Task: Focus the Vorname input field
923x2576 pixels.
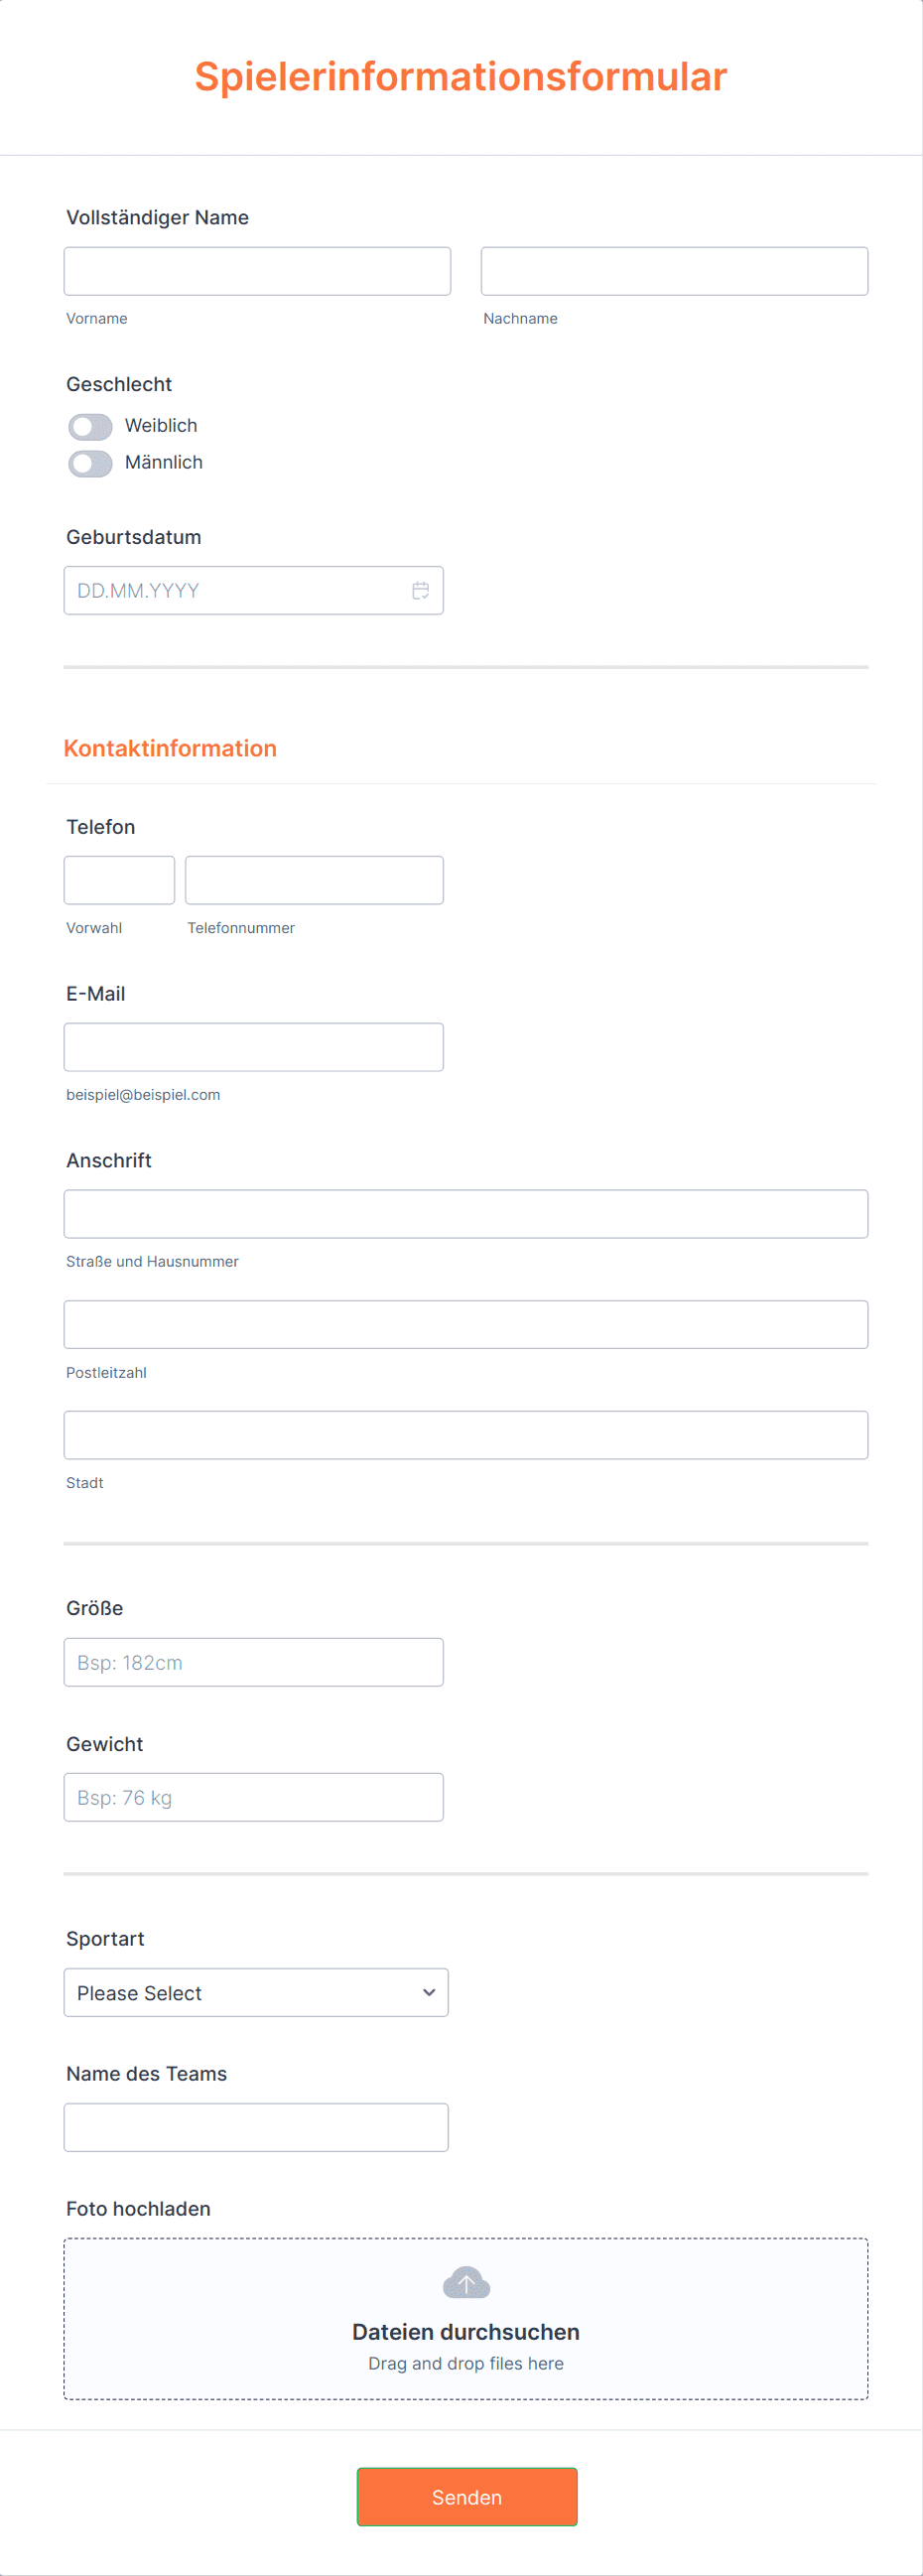Action: pyautogui.click(x=257, y=271)
